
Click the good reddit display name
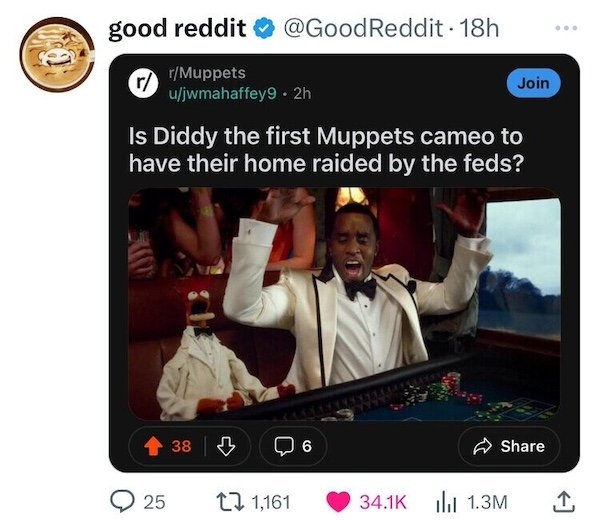(x=177, y=28)
